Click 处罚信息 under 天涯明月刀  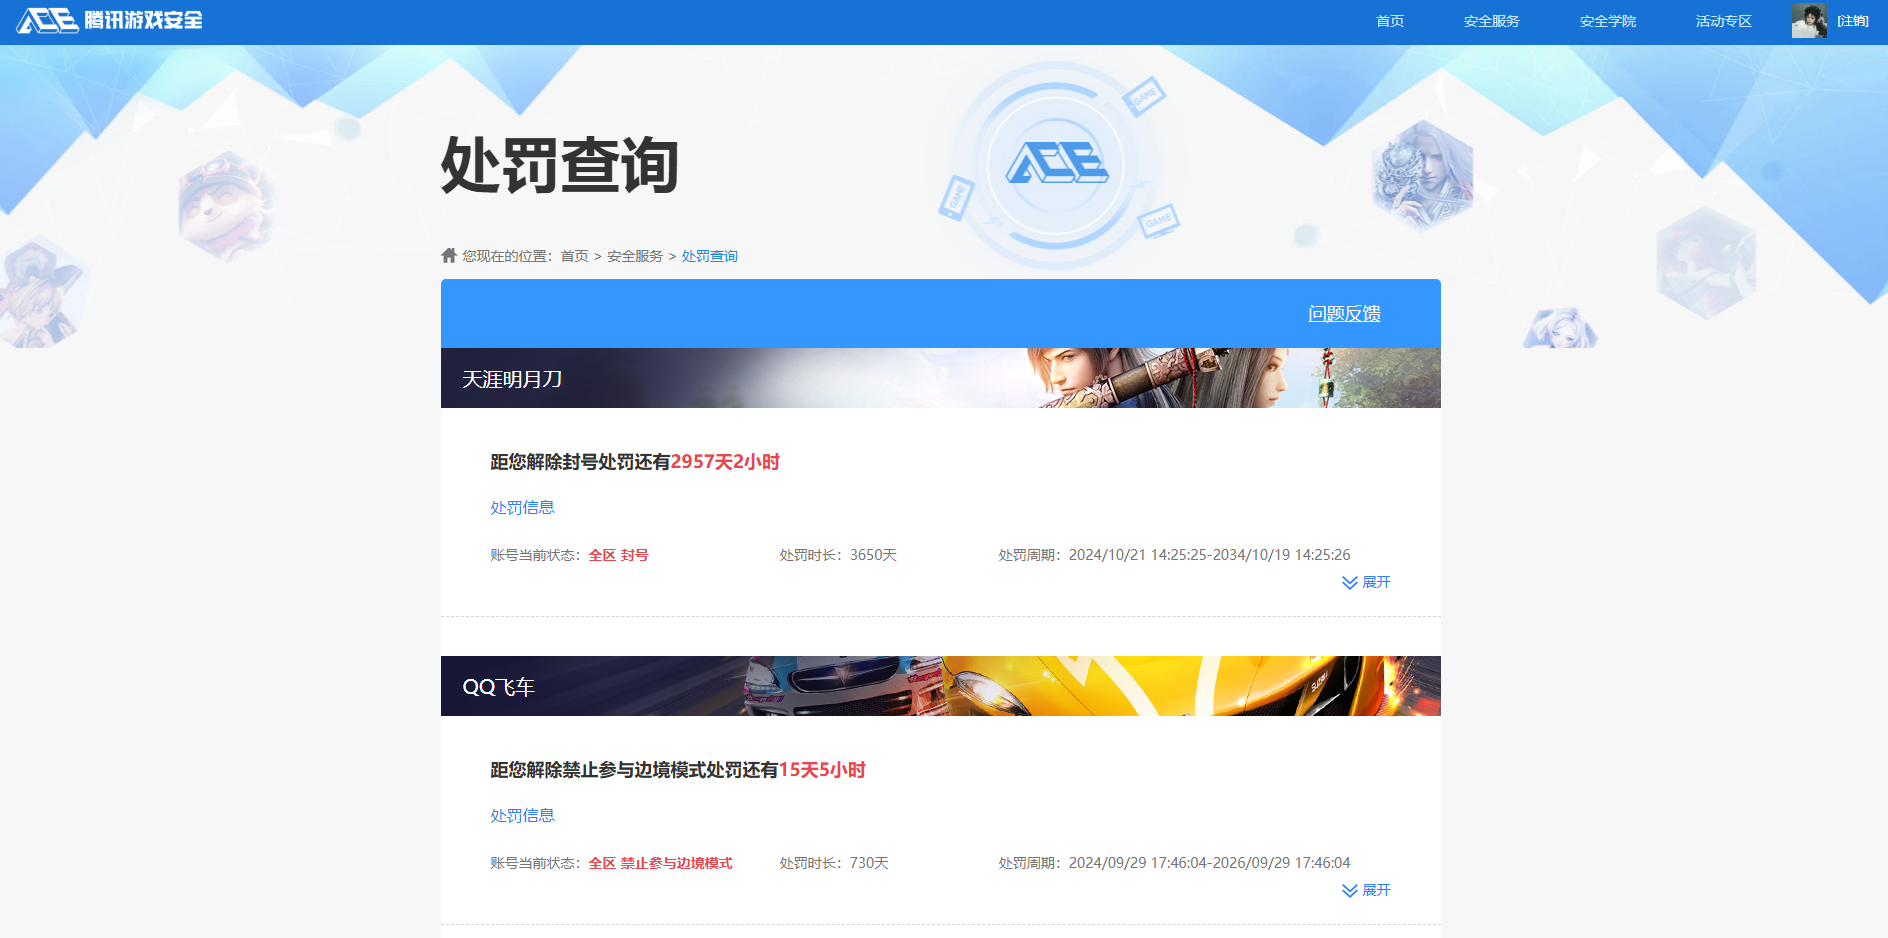pyautogui.click(x=522, y=508)
